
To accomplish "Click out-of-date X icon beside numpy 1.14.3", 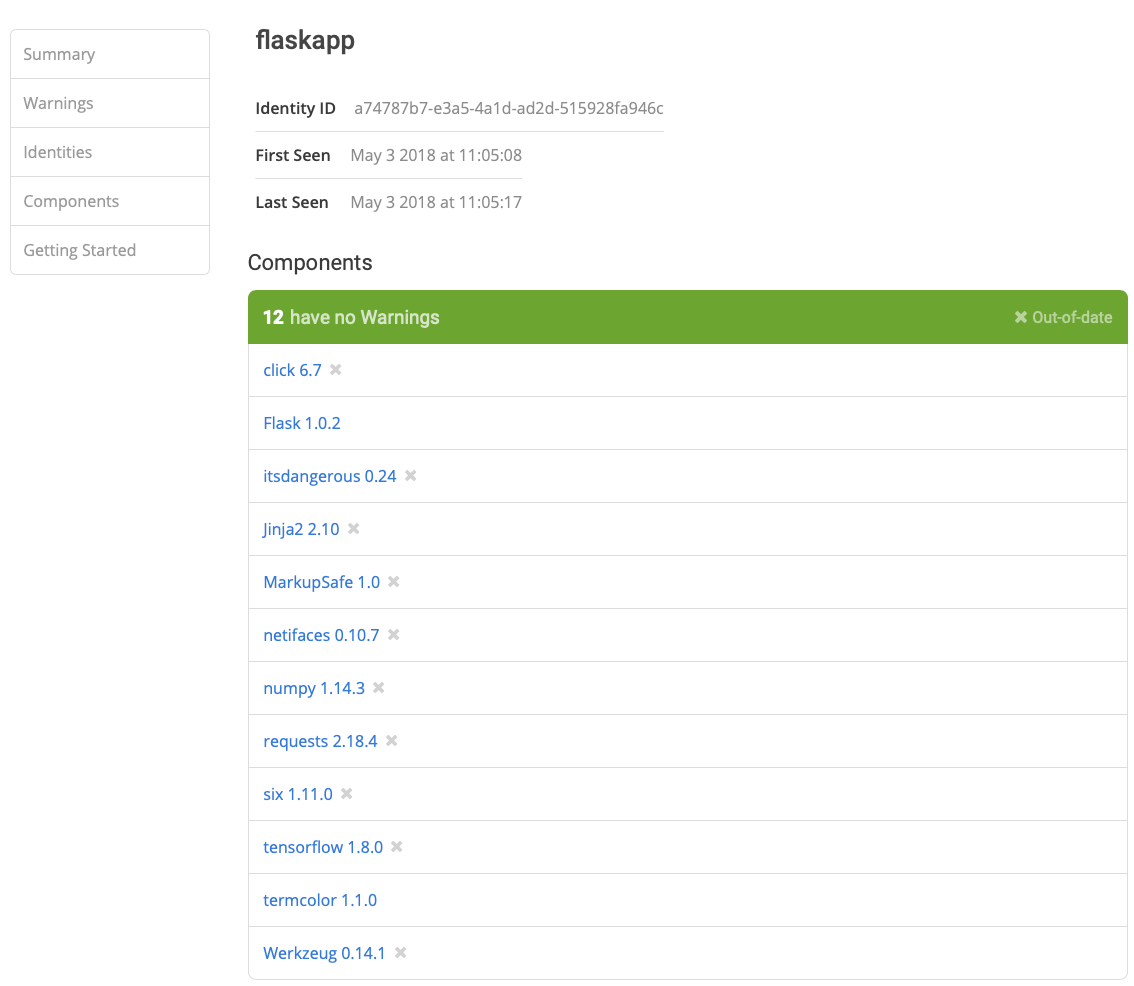I will click(378, 687).
